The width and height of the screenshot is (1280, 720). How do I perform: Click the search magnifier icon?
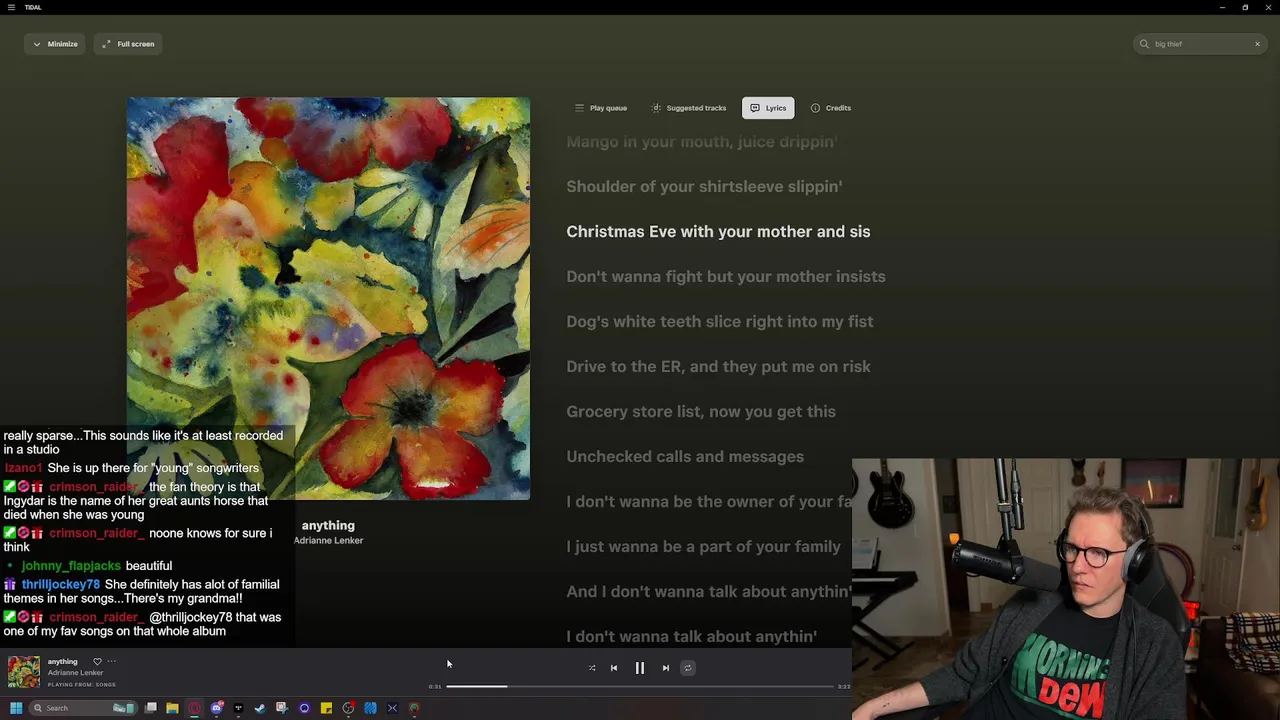[x=1144, y=44]
